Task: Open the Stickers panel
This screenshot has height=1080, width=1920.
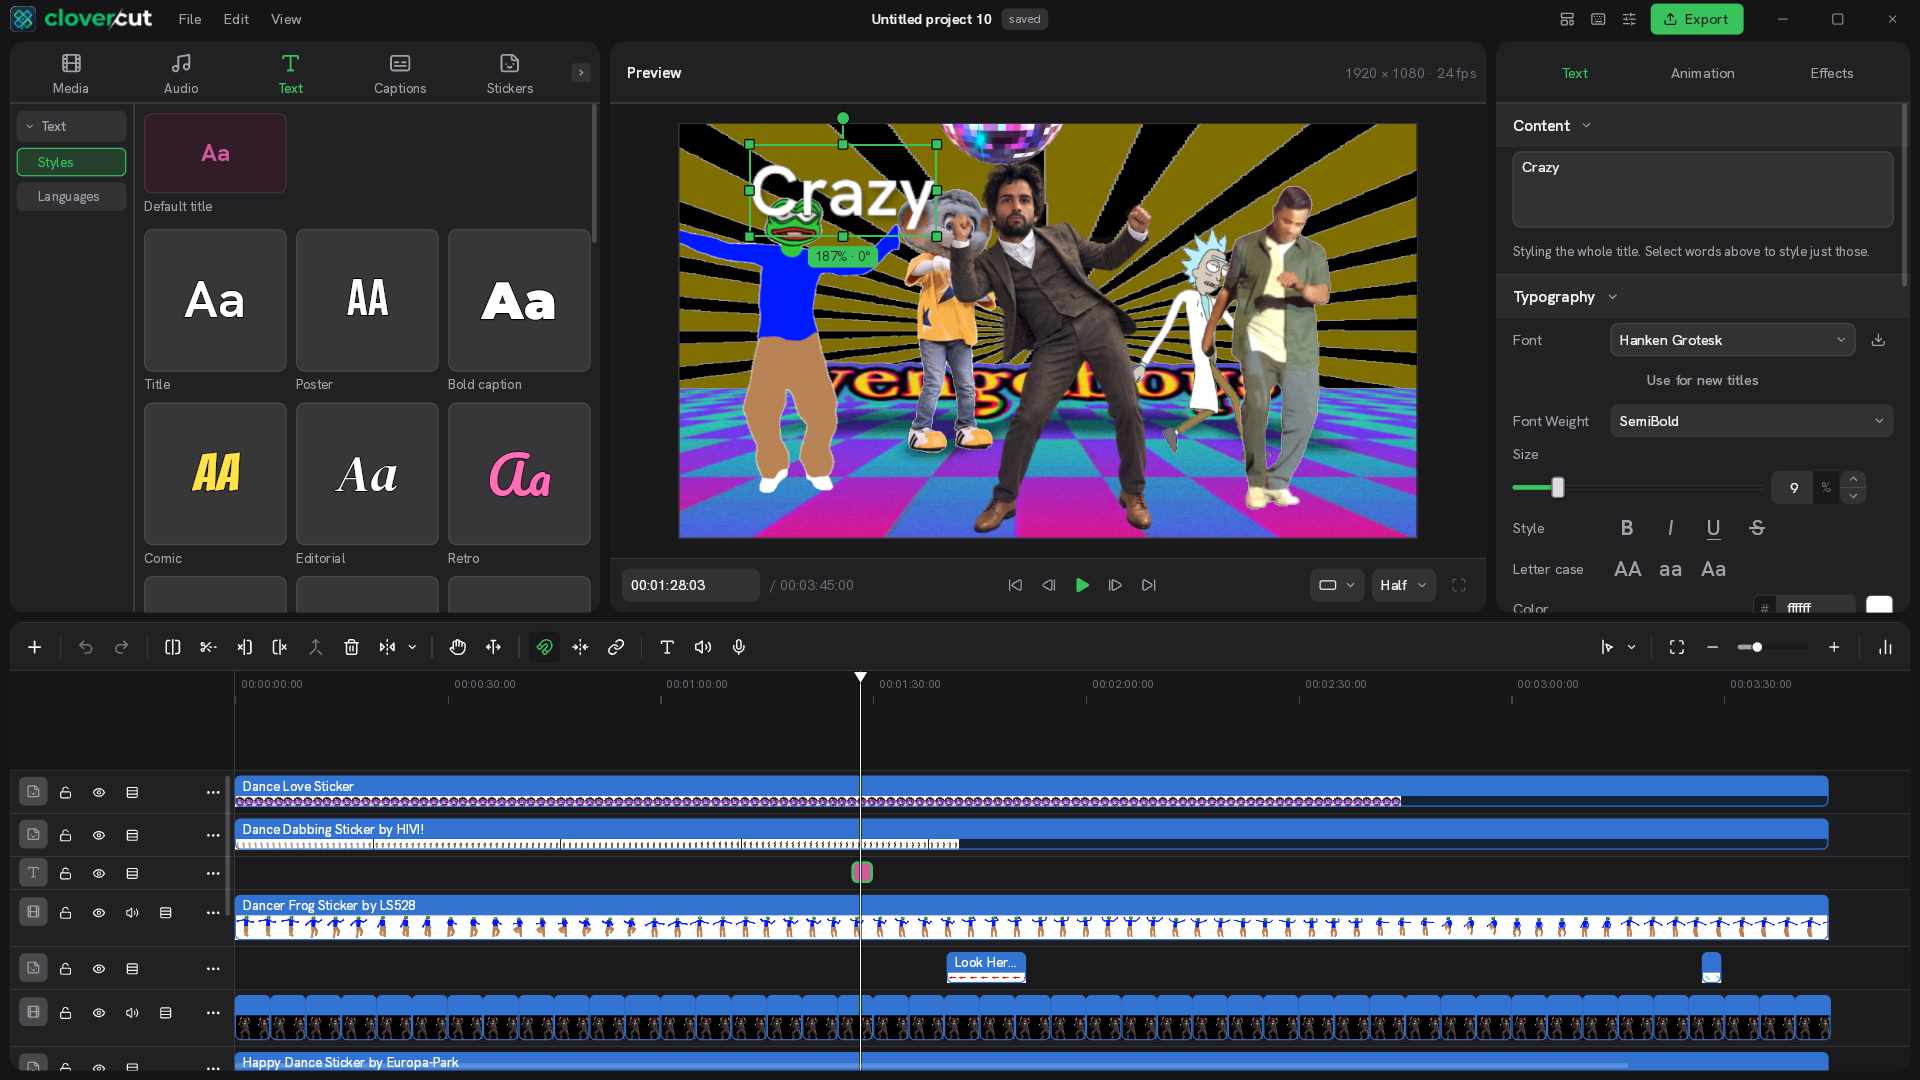Action: (509, 74)
